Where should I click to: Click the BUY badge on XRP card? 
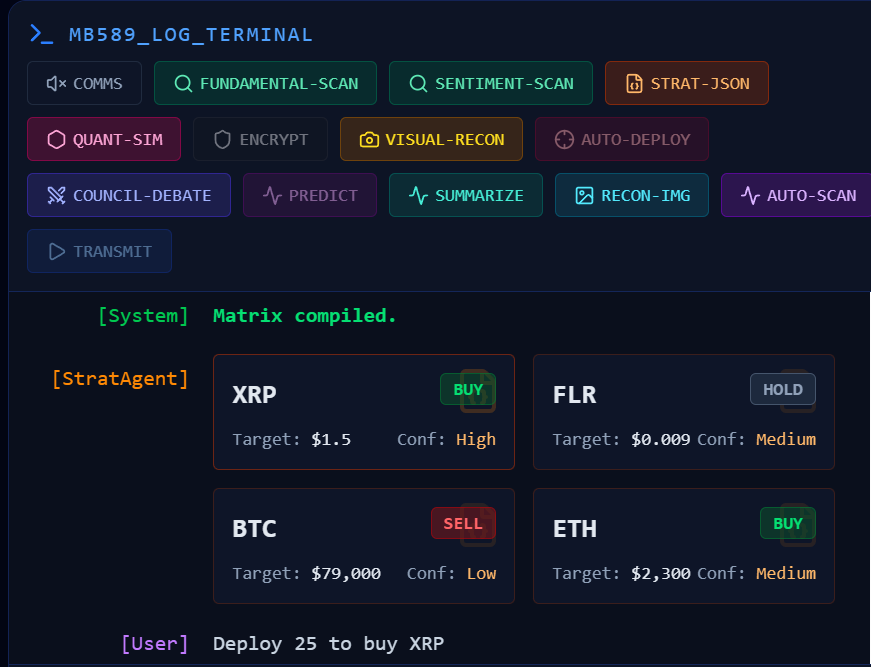468,389
